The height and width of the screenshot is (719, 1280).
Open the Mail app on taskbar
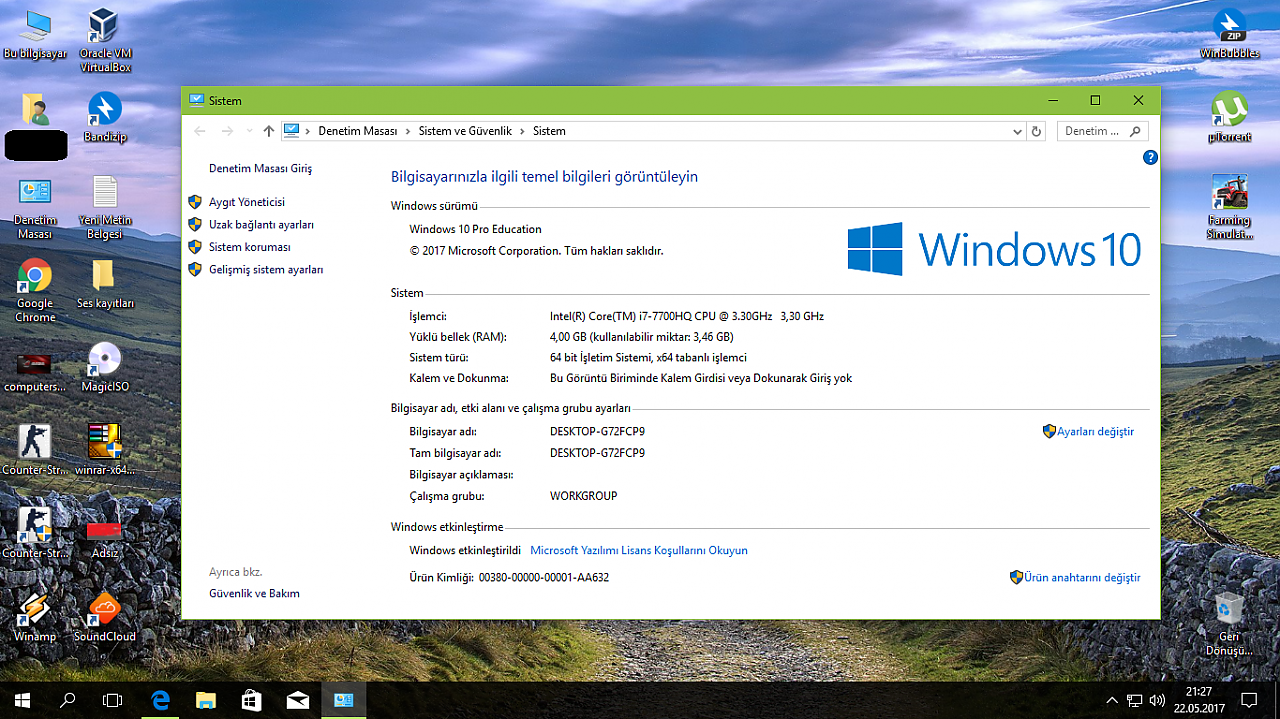298,700
